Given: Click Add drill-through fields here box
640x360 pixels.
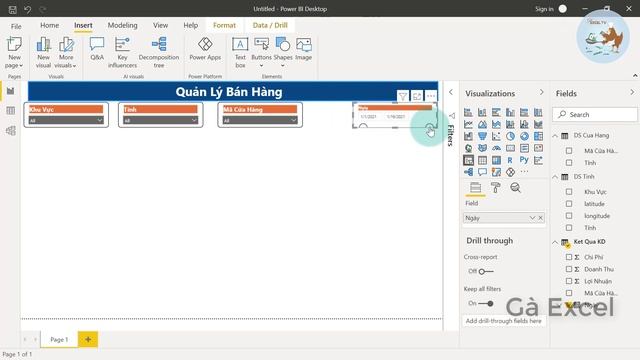Looking at the screenshot, I should pyautogui.click(x=504, y=321).
